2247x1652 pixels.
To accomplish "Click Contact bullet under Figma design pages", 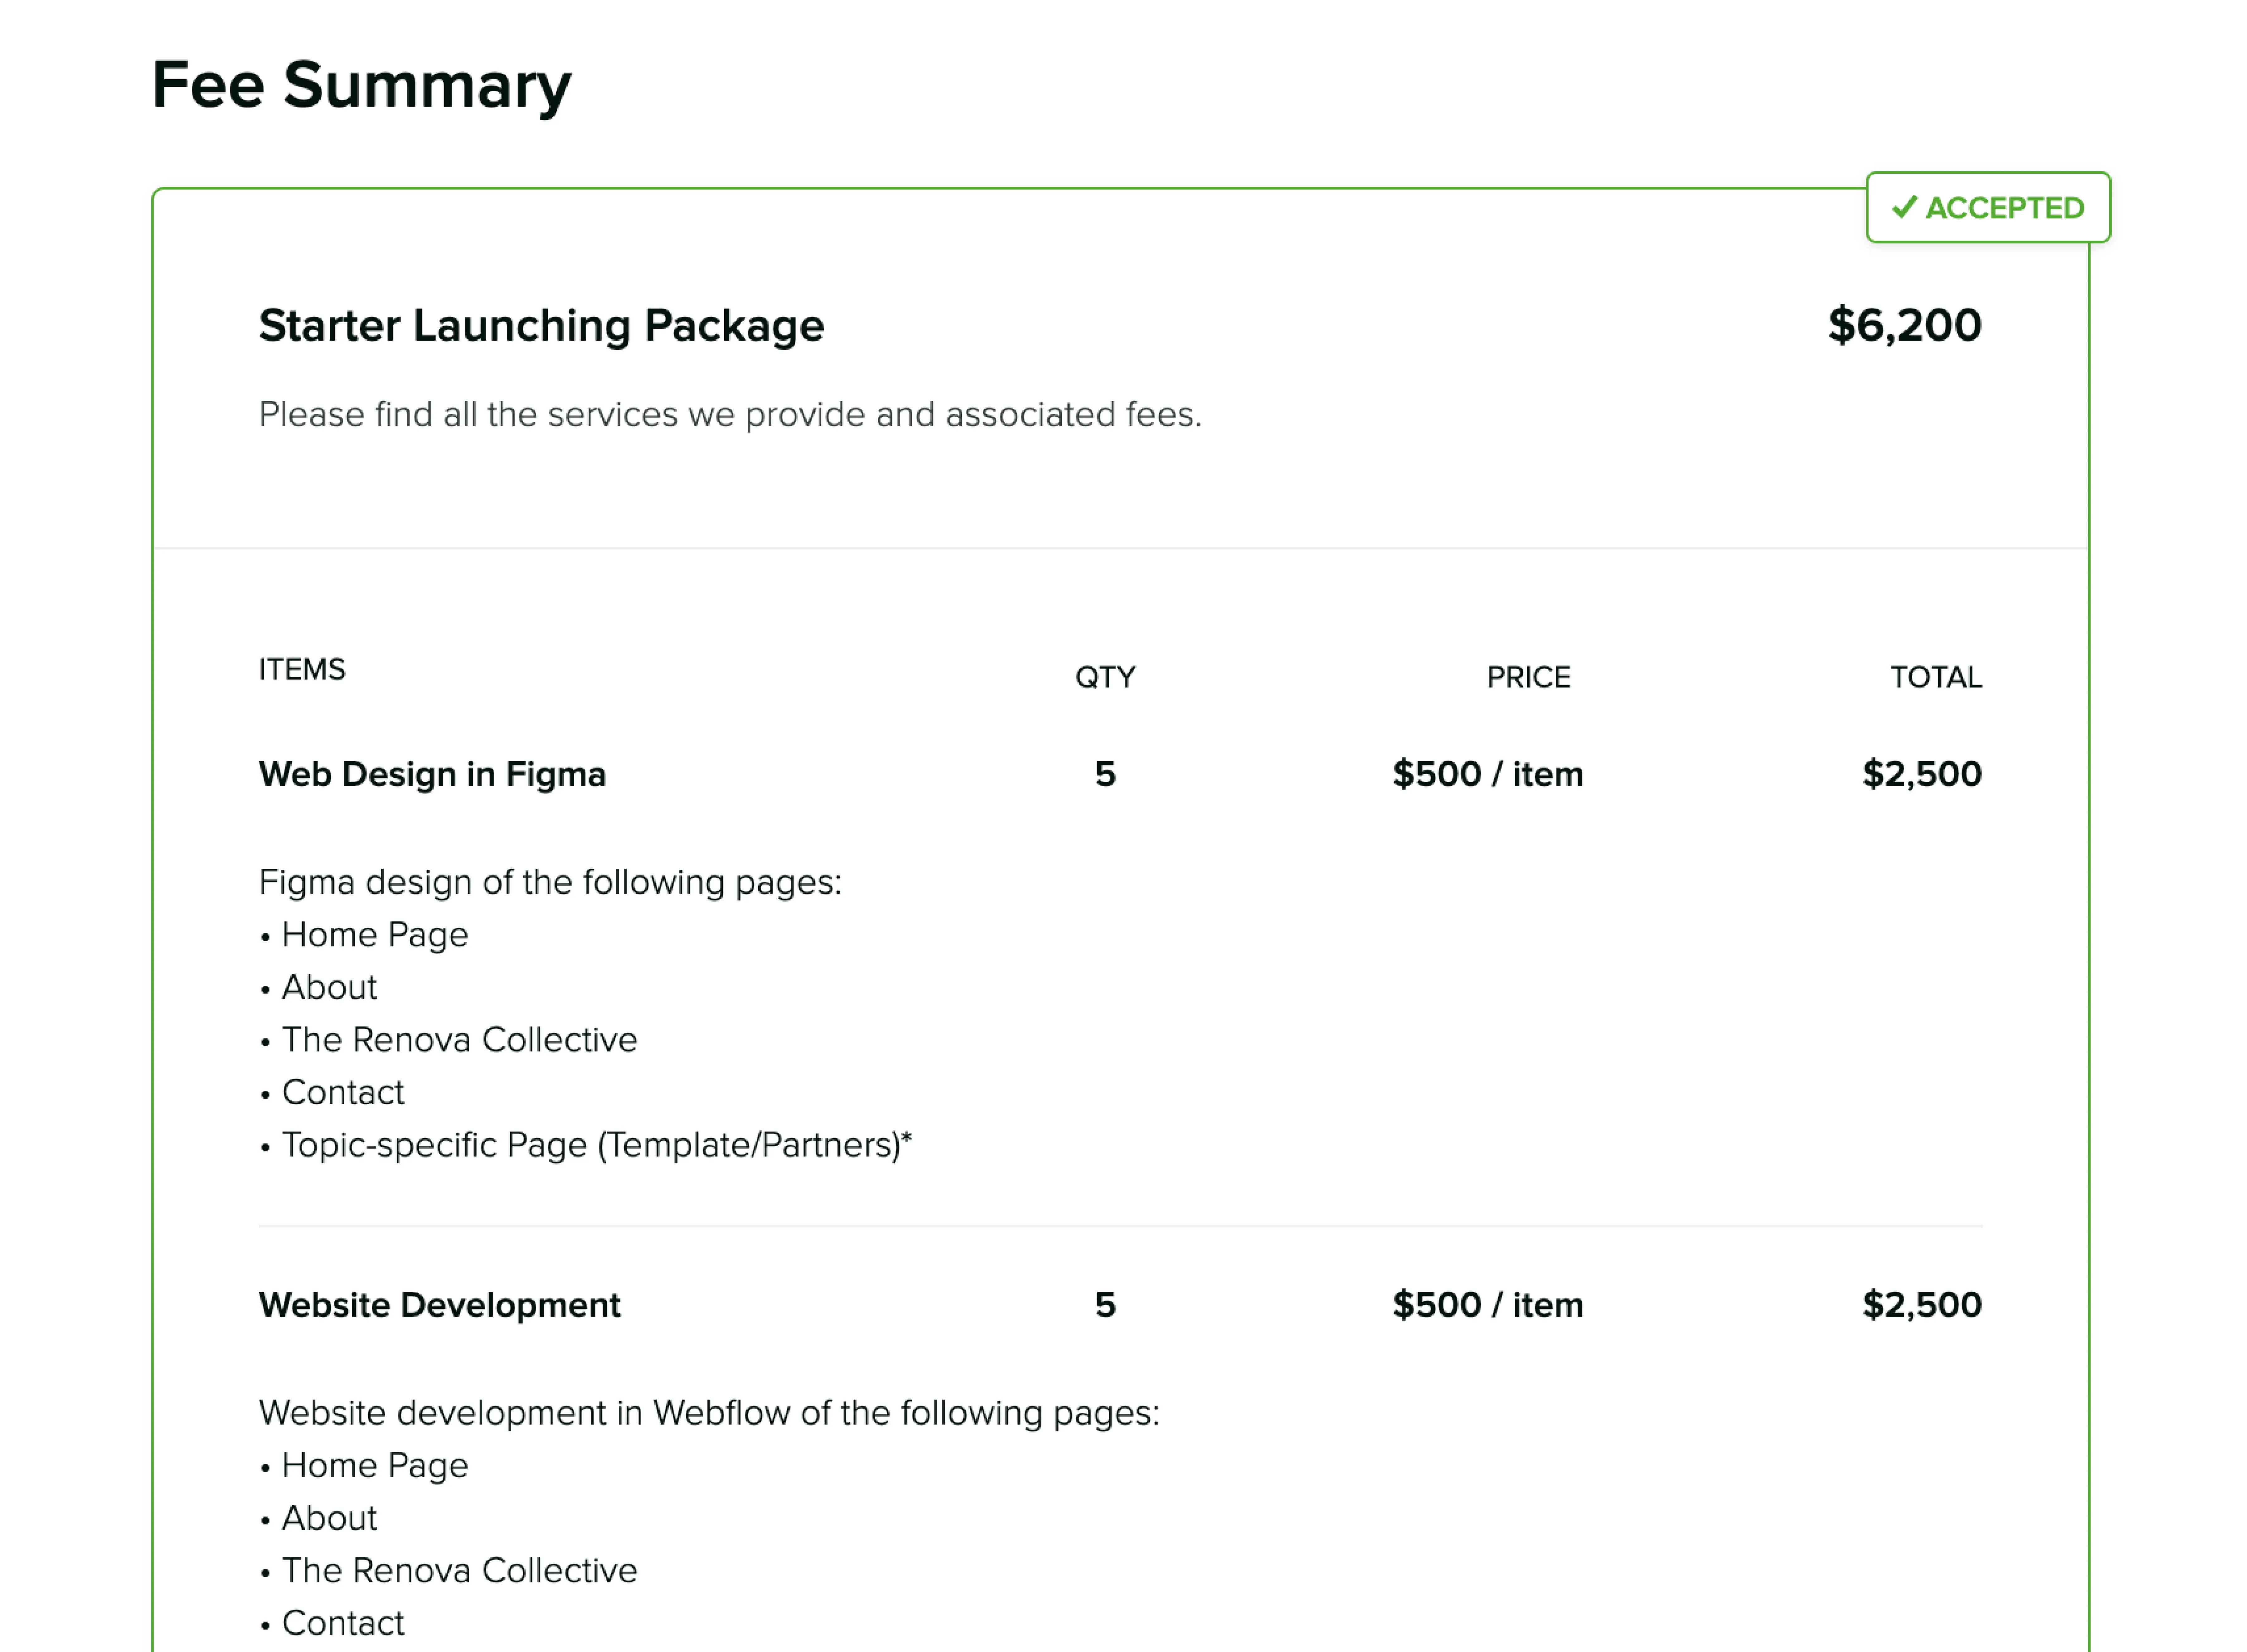I will (x=343, y=1092).
